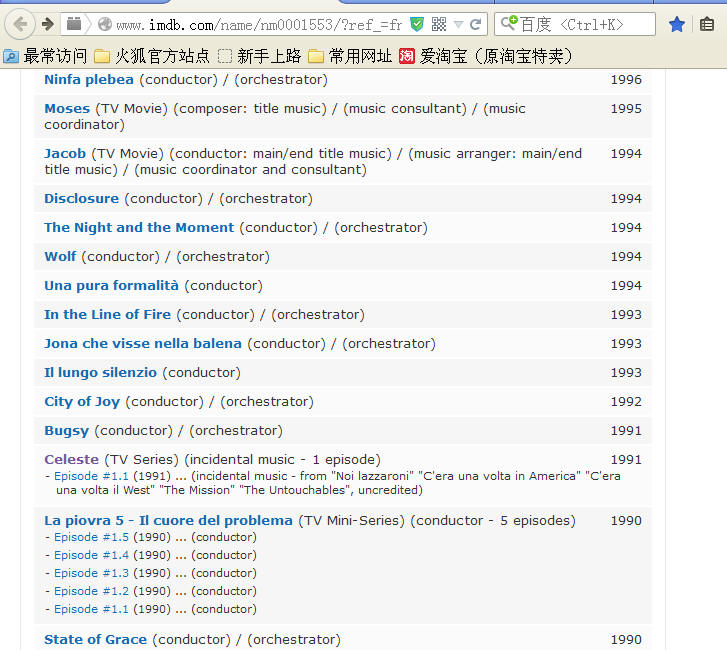This screenshot has width=727, height=650.
Task: Go back with the browser back arrow
Action: 20,24
